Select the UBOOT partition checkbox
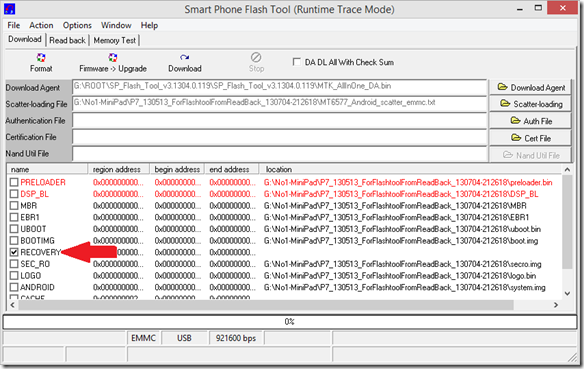This screenshot has height=369, width=584. (14, 229)
